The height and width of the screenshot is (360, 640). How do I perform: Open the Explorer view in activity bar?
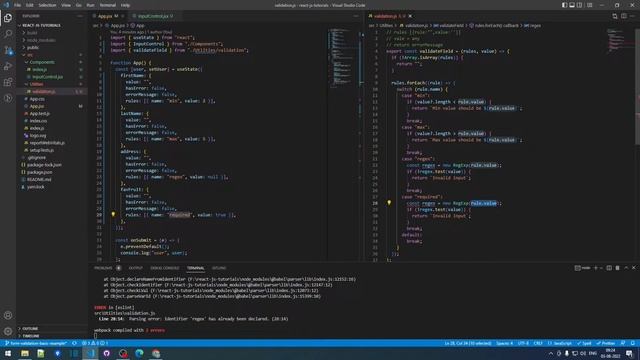point(8,18)
